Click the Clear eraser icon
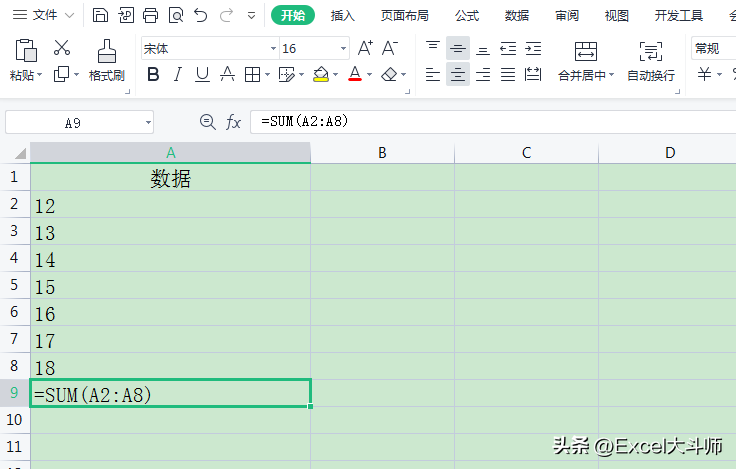 [389, 74]
